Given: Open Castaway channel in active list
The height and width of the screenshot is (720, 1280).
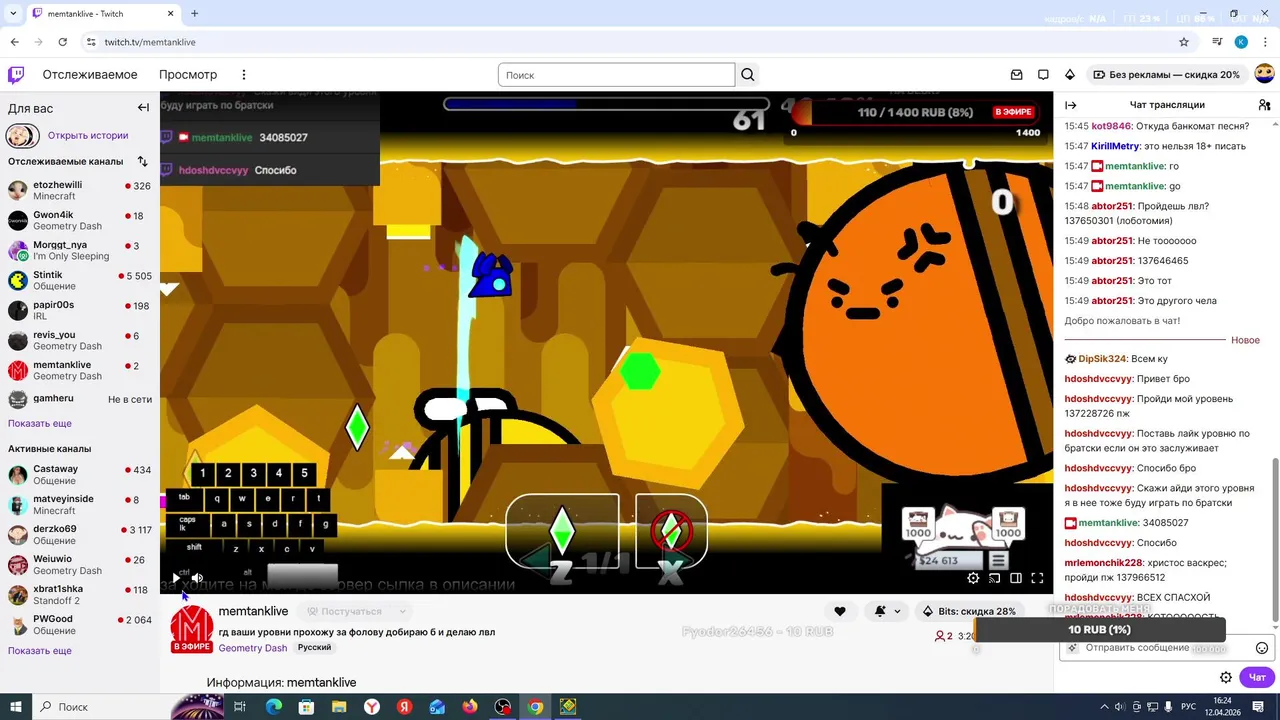Looking at the screenshot, I should (80, 474).
